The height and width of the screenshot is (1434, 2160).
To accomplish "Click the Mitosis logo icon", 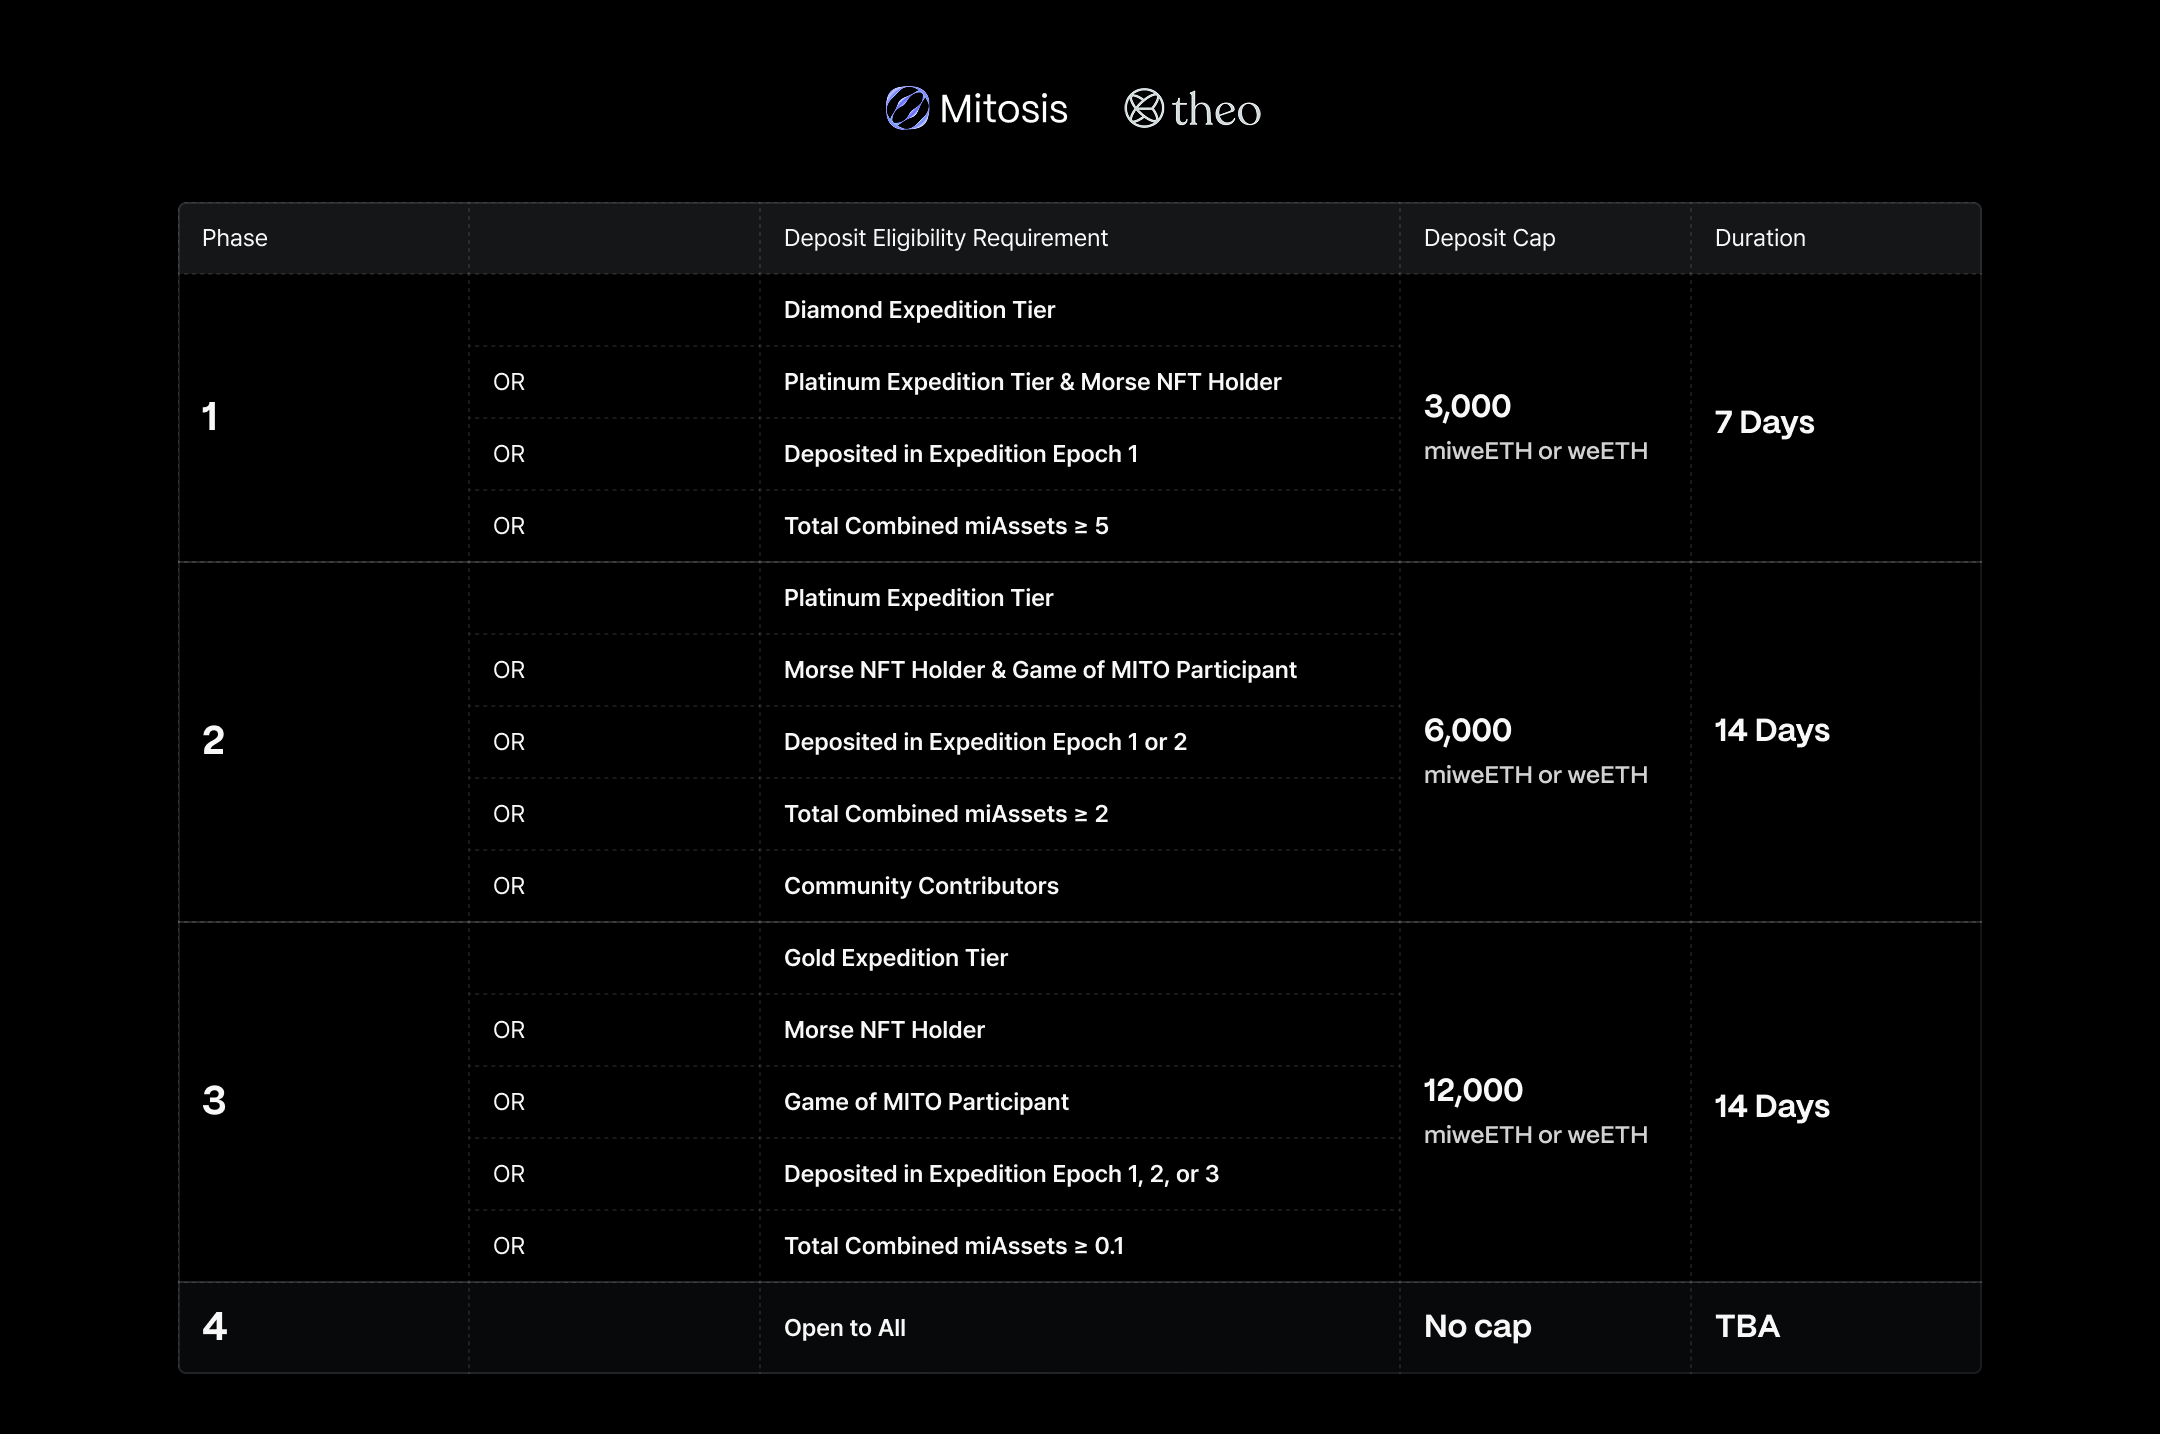I will click(907, 108).
